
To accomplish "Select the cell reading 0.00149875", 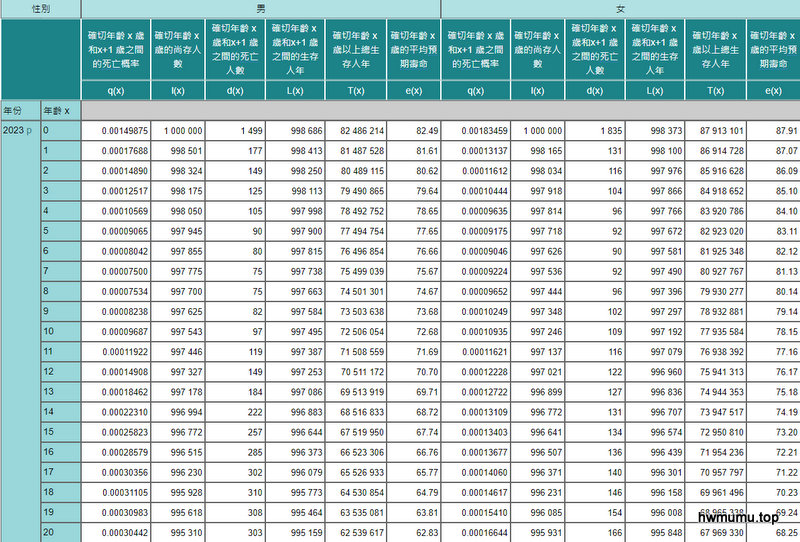I will (116, 131).
